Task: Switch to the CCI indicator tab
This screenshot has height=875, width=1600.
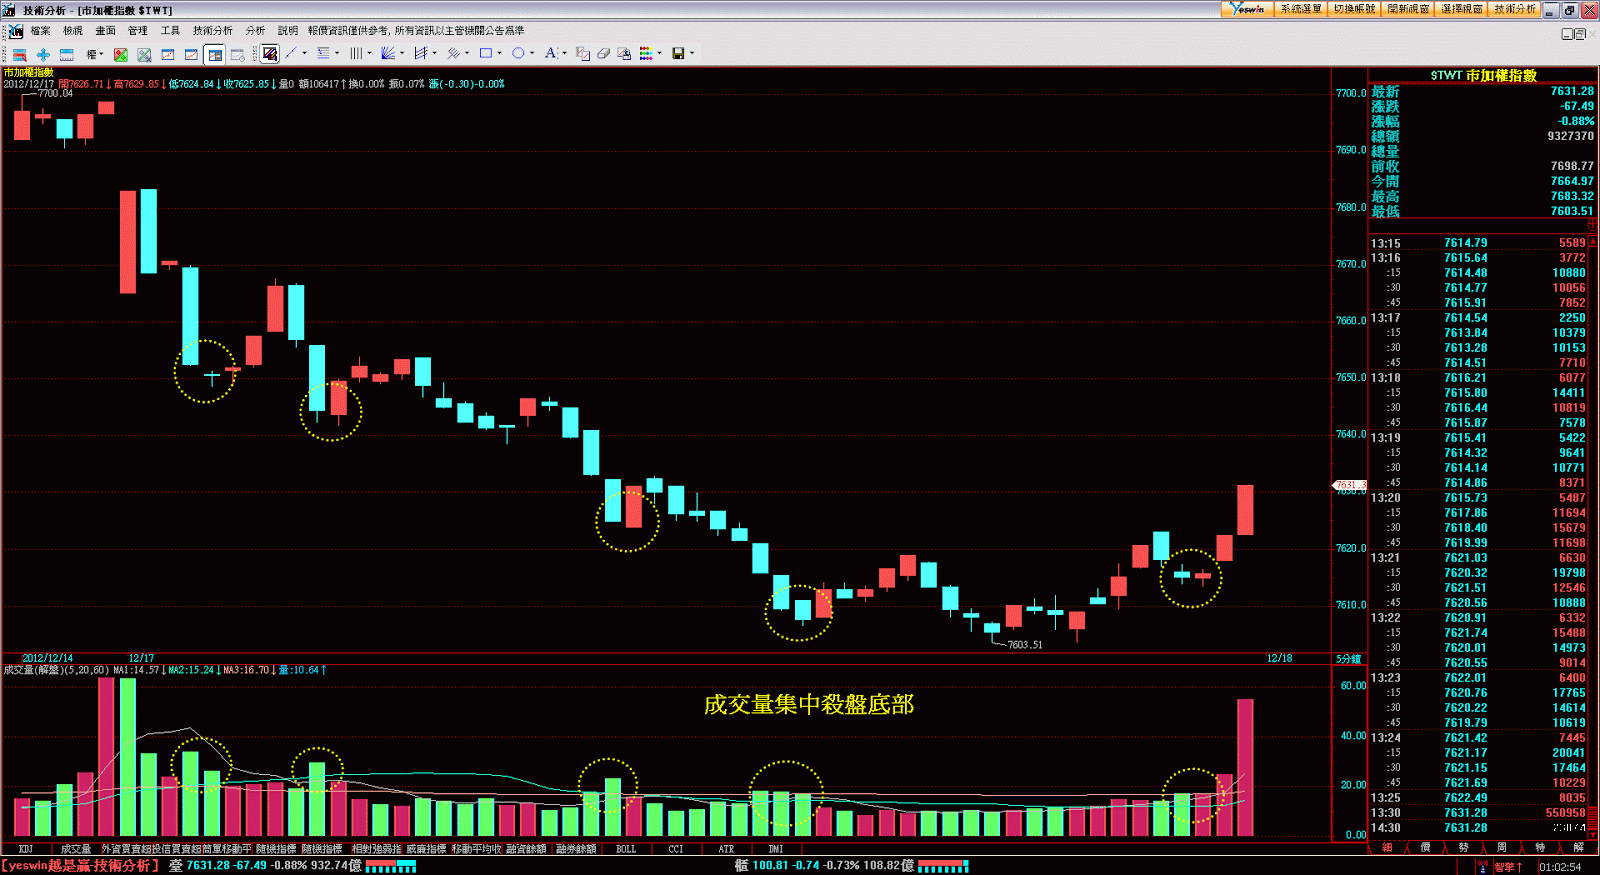Action: point(676,849)
